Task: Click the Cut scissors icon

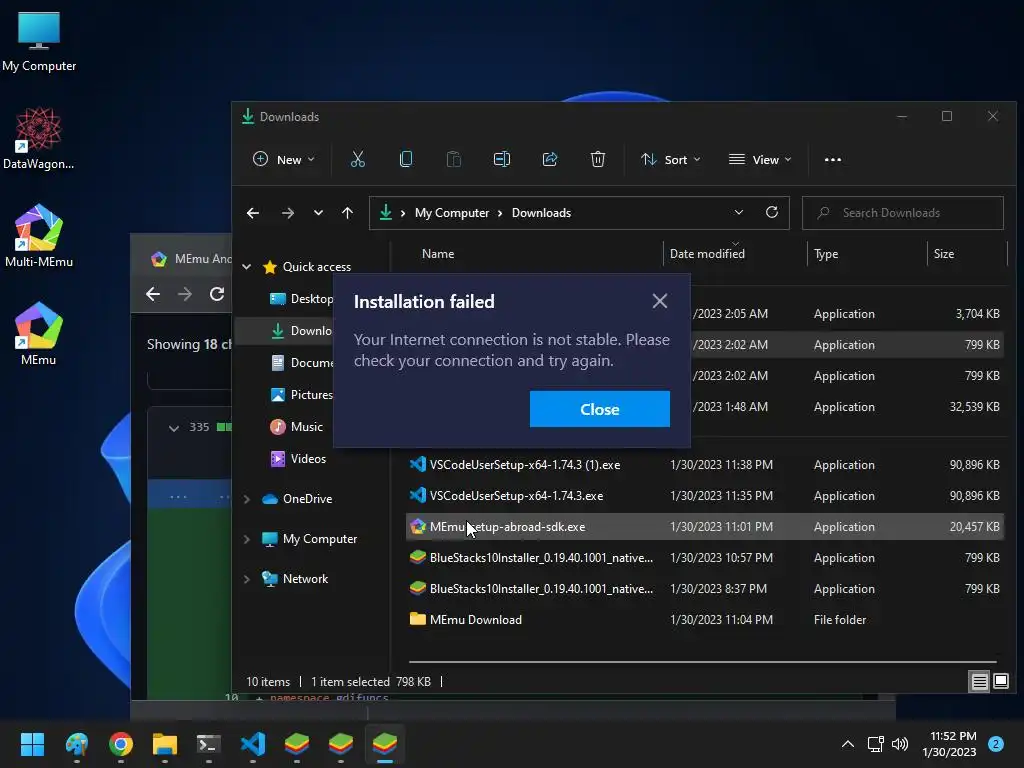Action: 358,159
